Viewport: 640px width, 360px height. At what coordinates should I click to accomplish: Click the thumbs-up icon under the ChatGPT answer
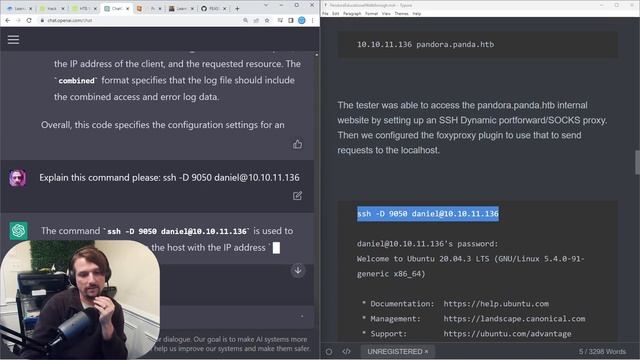click(298, 144)
